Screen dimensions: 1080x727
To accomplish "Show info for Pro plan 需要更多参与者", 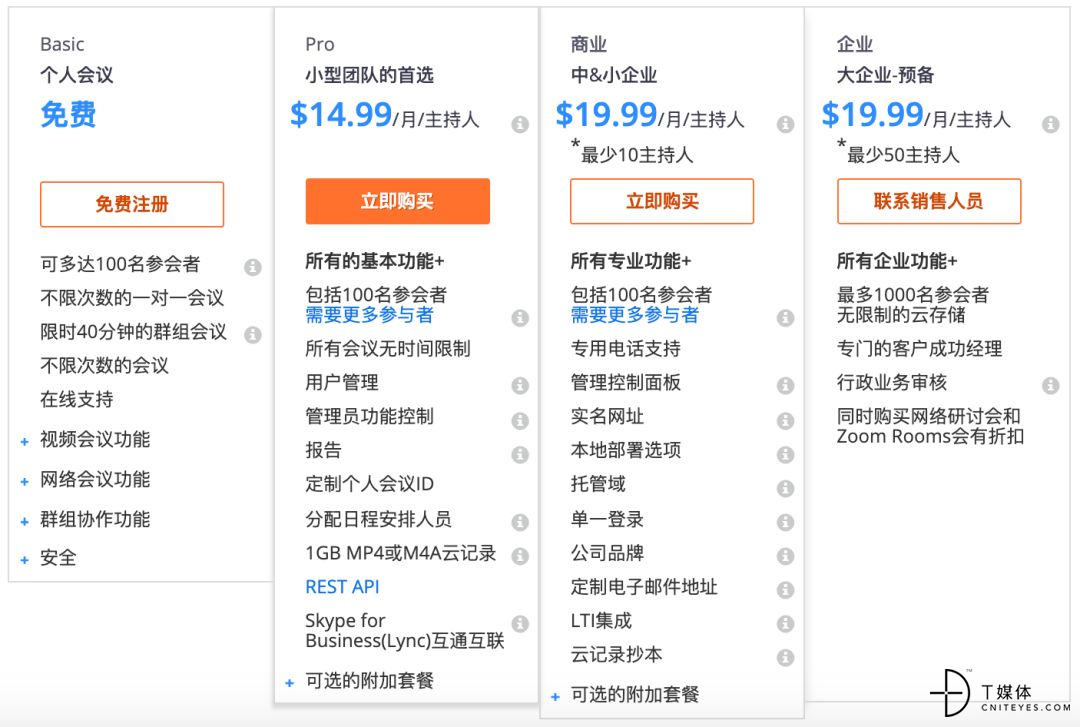I will [520, 318].
